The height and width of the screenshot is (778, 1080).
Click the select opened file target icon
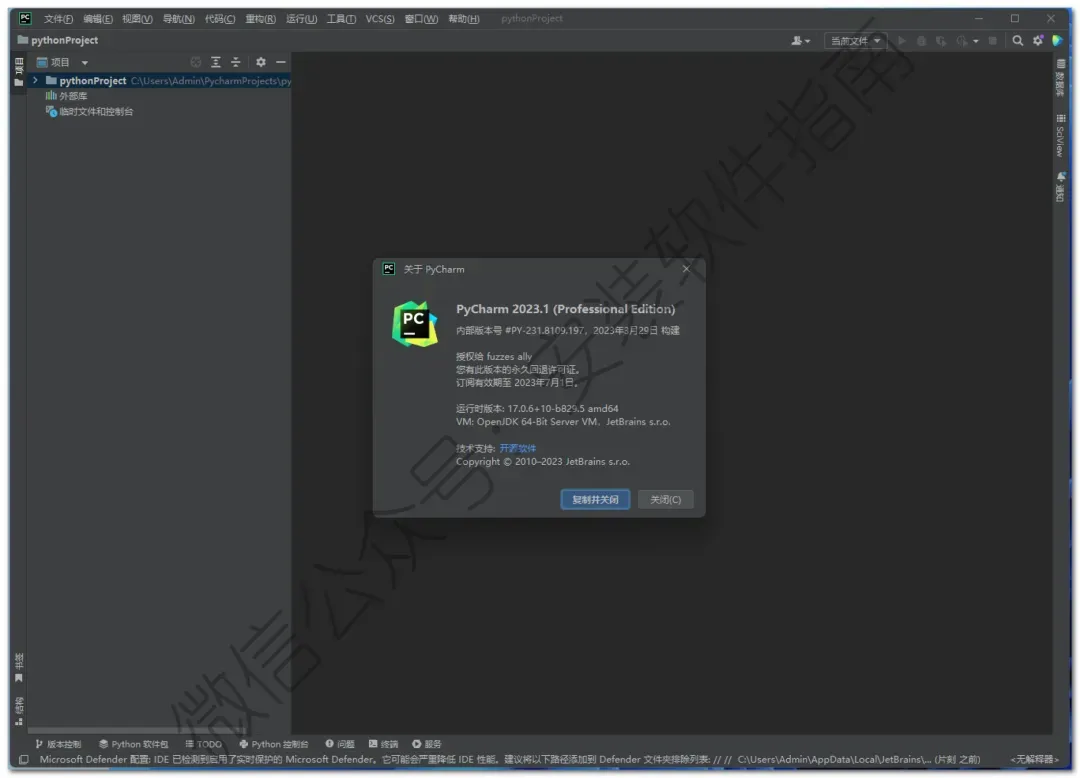(x=196, y=62)
